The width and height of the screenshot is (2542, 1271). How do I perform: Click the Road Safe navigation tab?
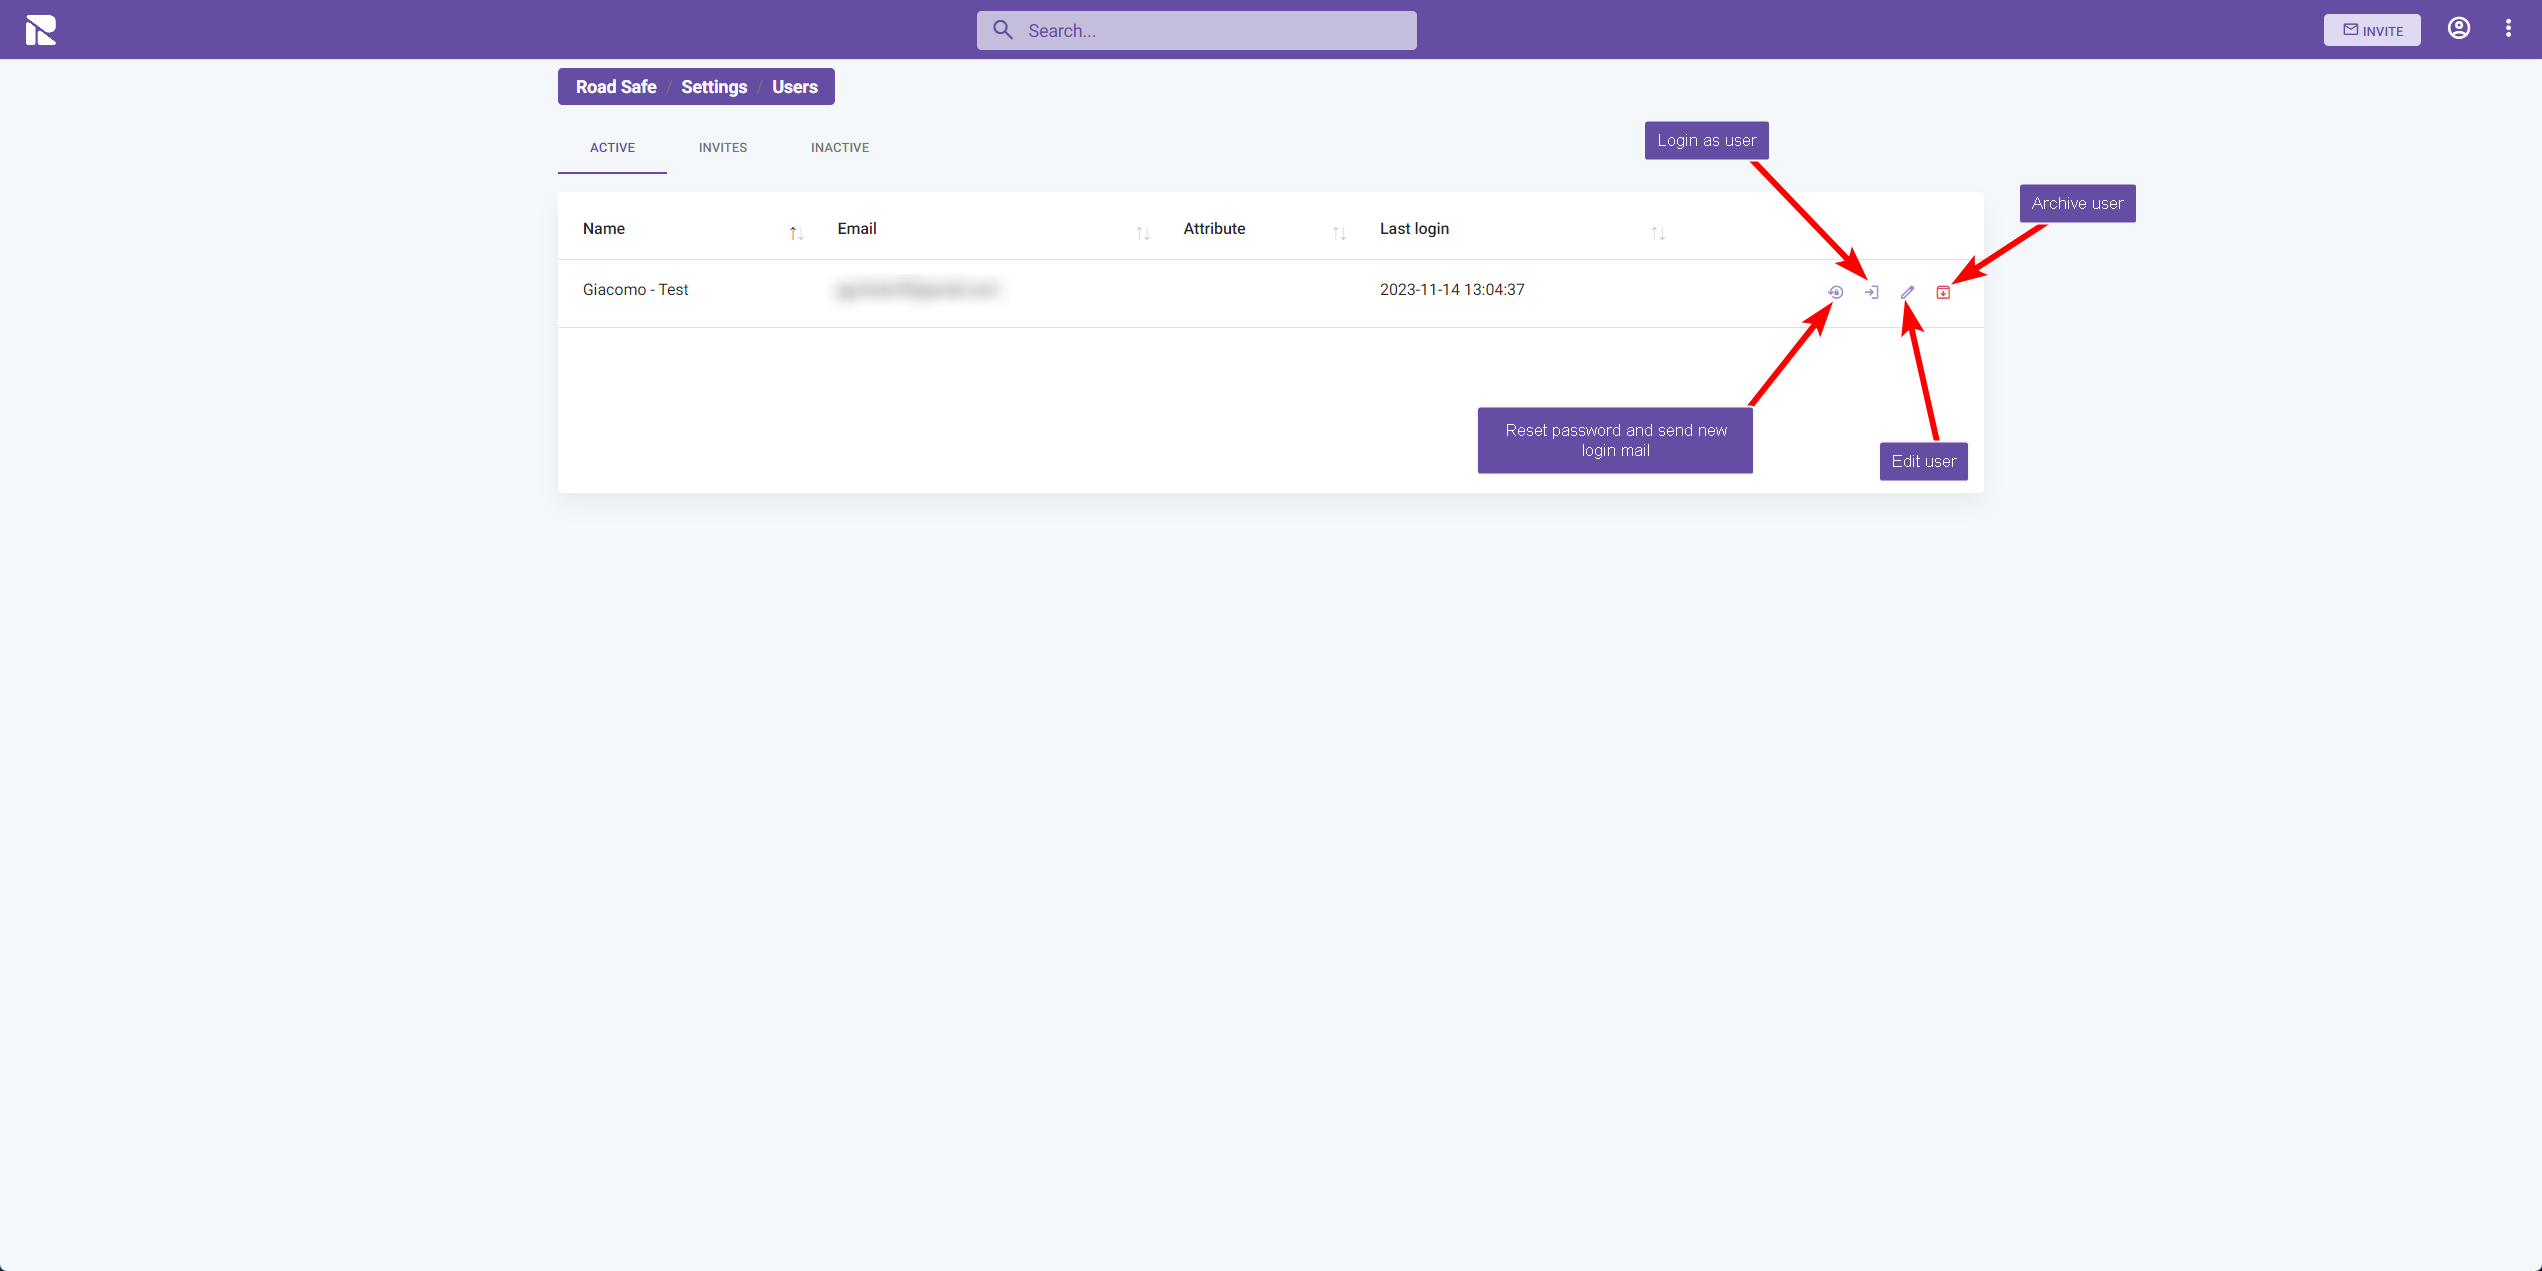[616, 88]
